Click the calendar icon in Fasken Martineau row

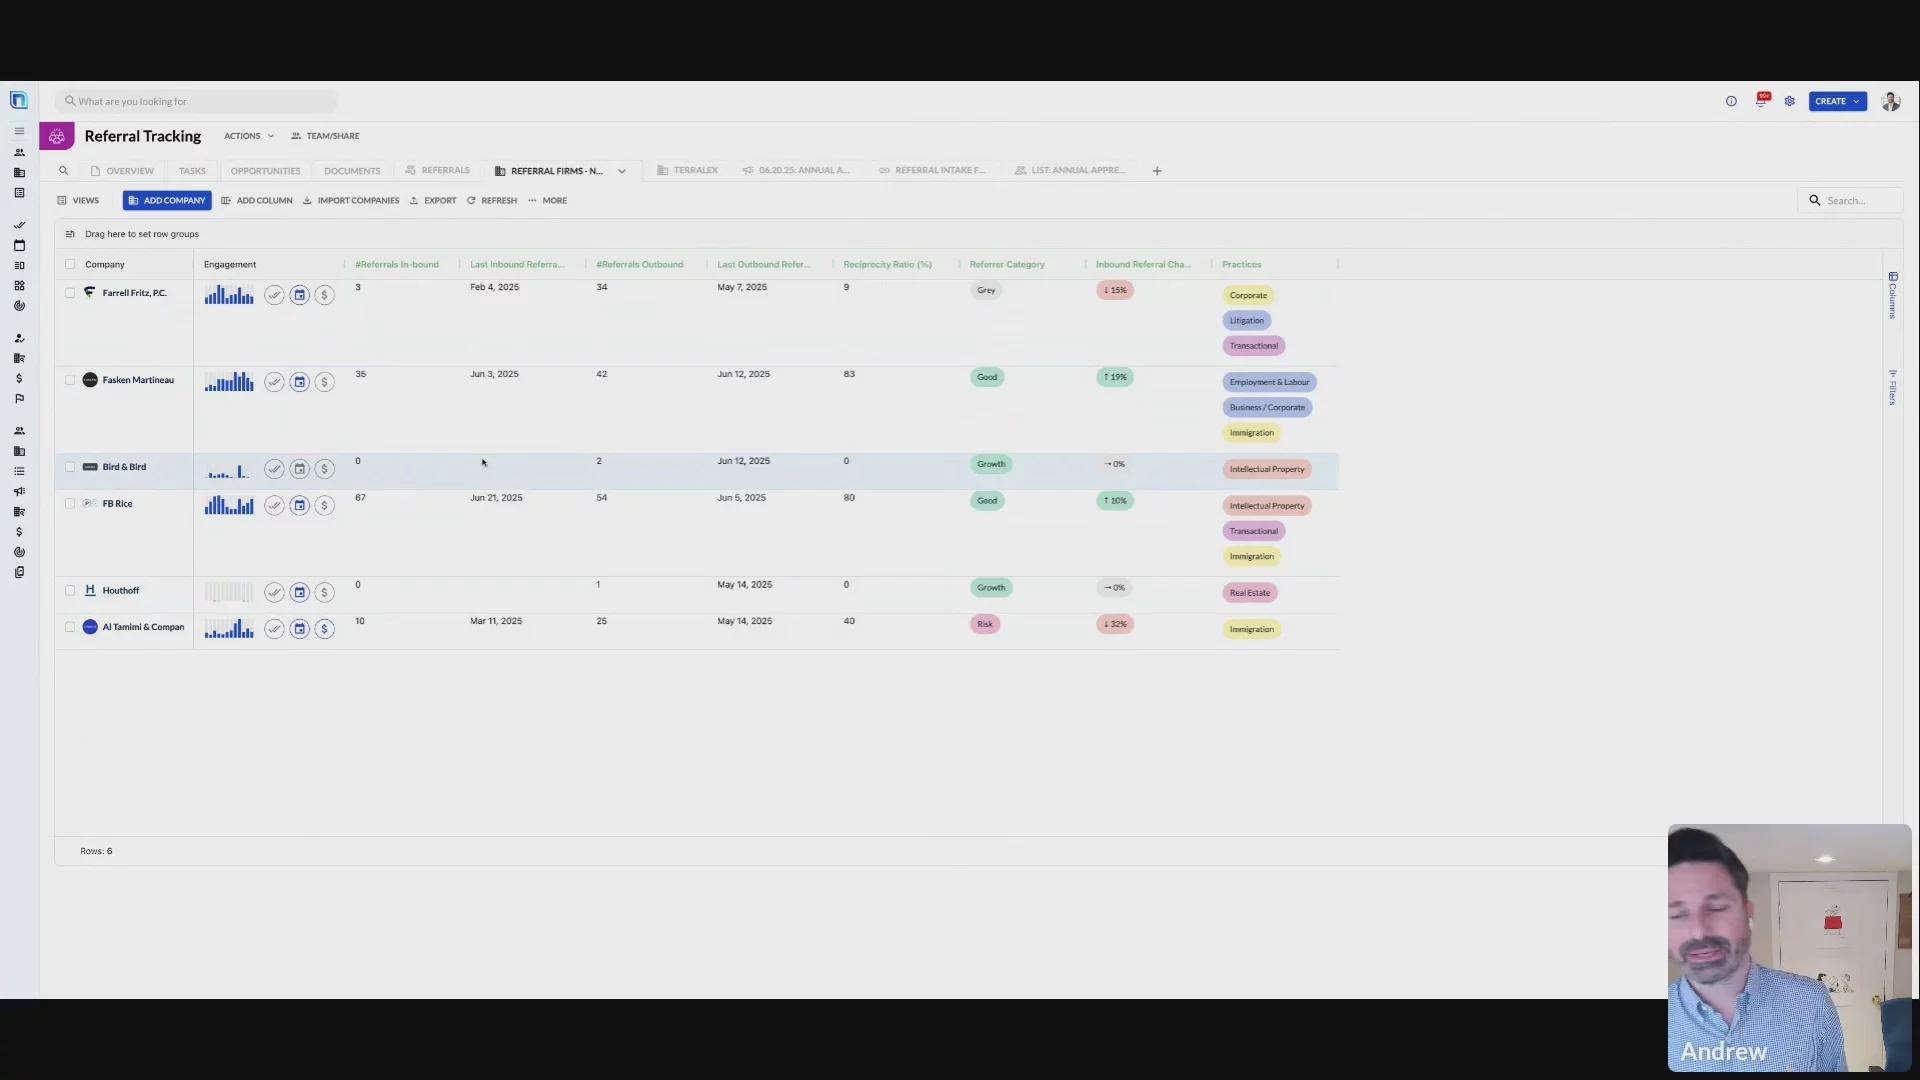pyautogui.click(x=299, y=382)
